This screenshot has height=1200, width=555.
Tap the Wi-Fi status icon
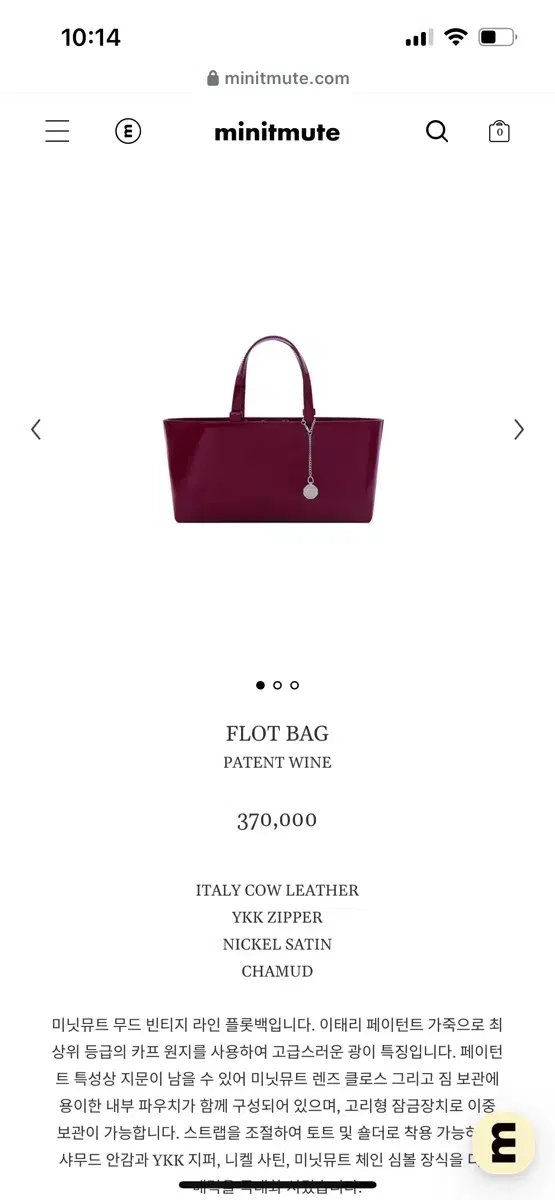point(456,37)
